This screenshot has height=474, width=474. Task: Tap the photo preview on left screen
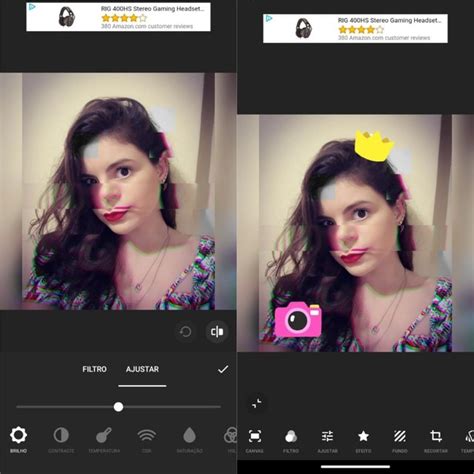pos(118,191)
